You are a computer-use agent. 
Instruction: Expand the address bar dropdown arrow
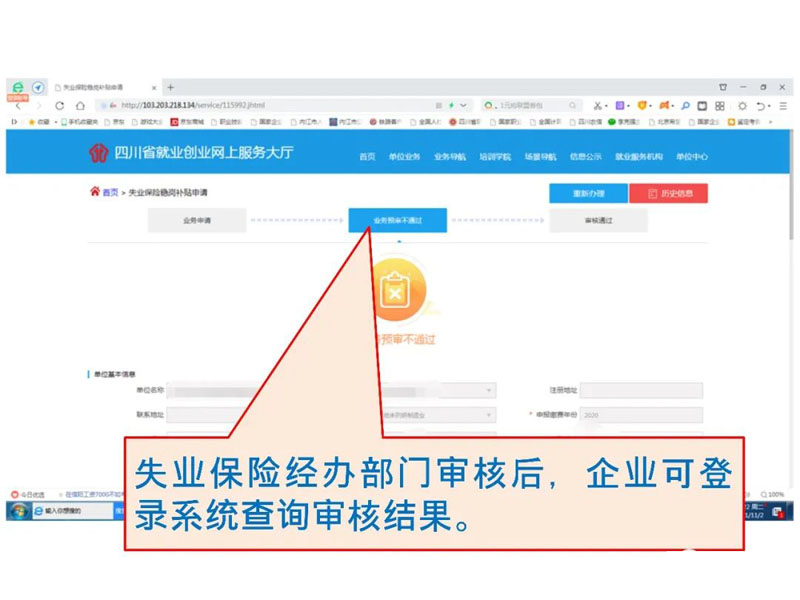(462, 105)
